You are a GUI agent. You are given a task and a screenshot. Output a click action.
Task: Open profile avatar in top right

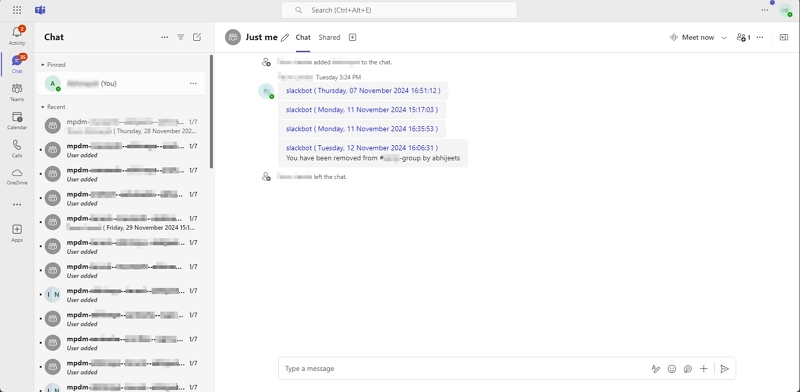coord(785,10)
